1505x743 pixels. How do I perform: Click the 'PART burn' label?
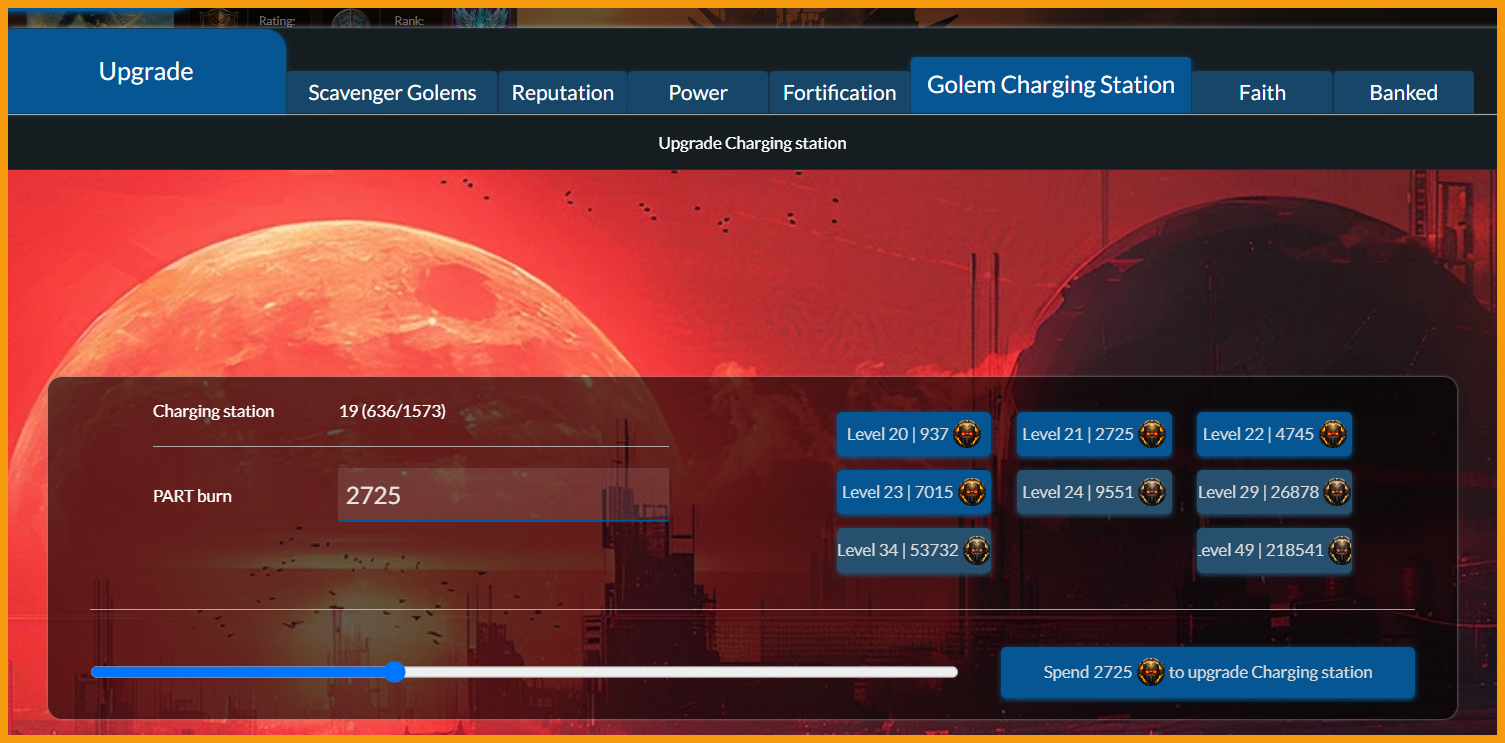click(192, 496)
